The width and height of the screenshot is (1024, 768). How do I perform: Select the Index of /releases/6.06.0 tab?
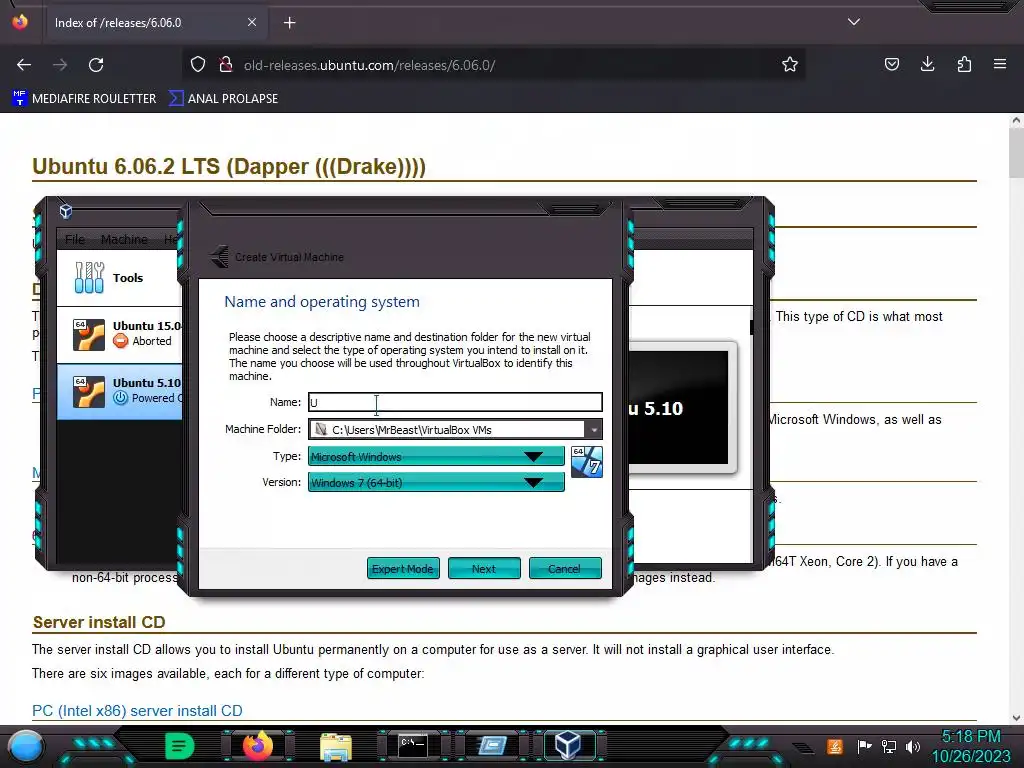pyautogui.click(x=155, y=23)
